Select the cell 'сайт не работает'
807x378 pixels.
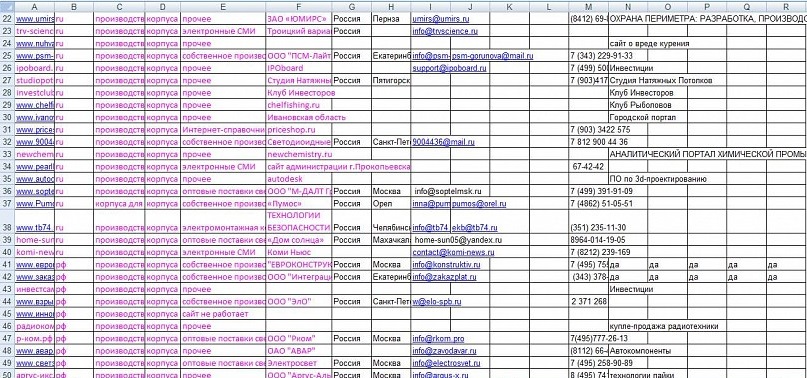pyautogui.click(x=222, y=314)
